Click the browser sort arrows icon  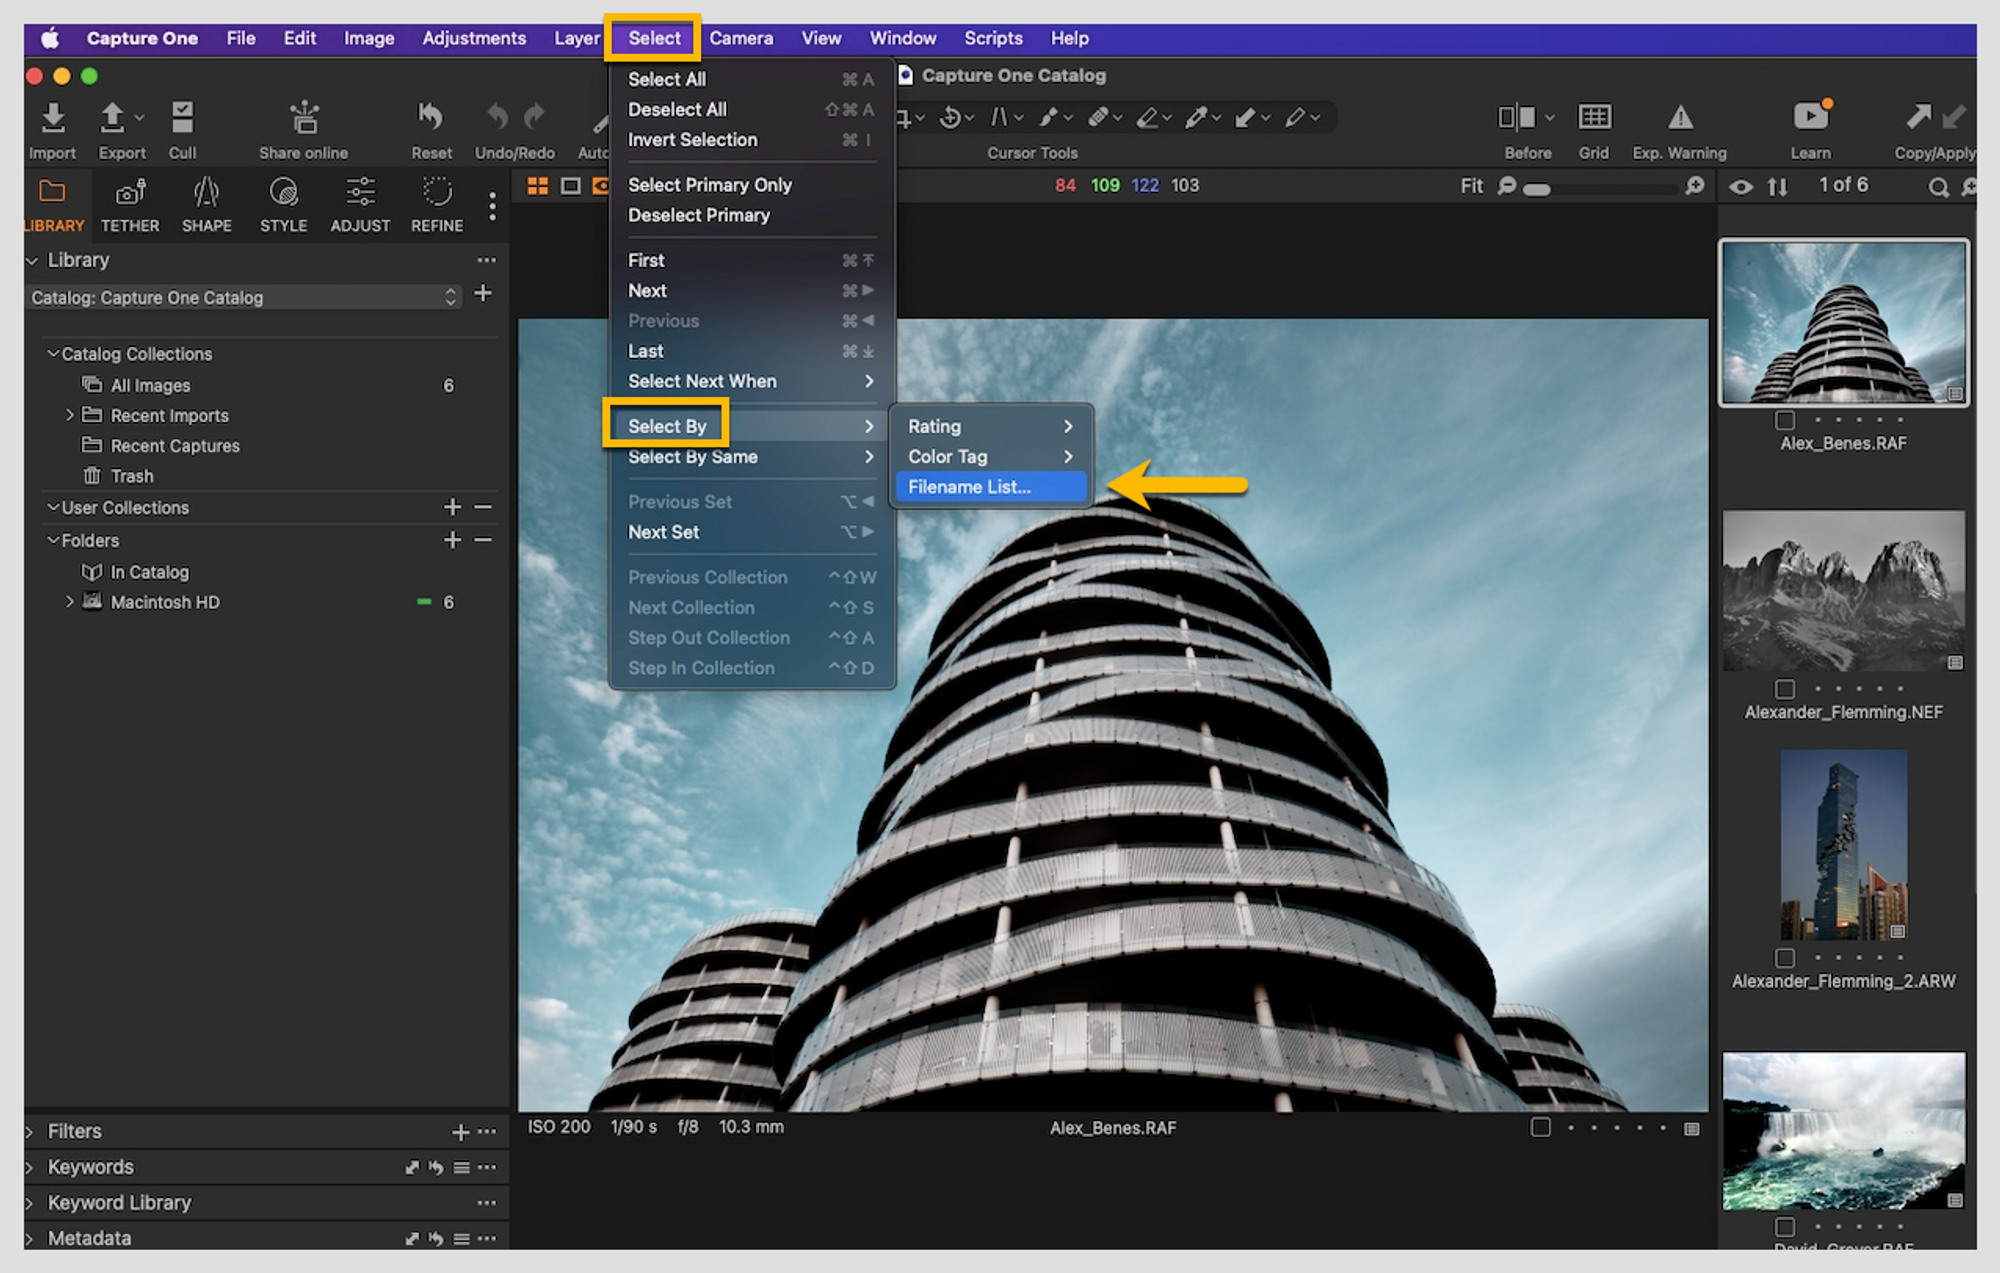tap(1777, 187)
